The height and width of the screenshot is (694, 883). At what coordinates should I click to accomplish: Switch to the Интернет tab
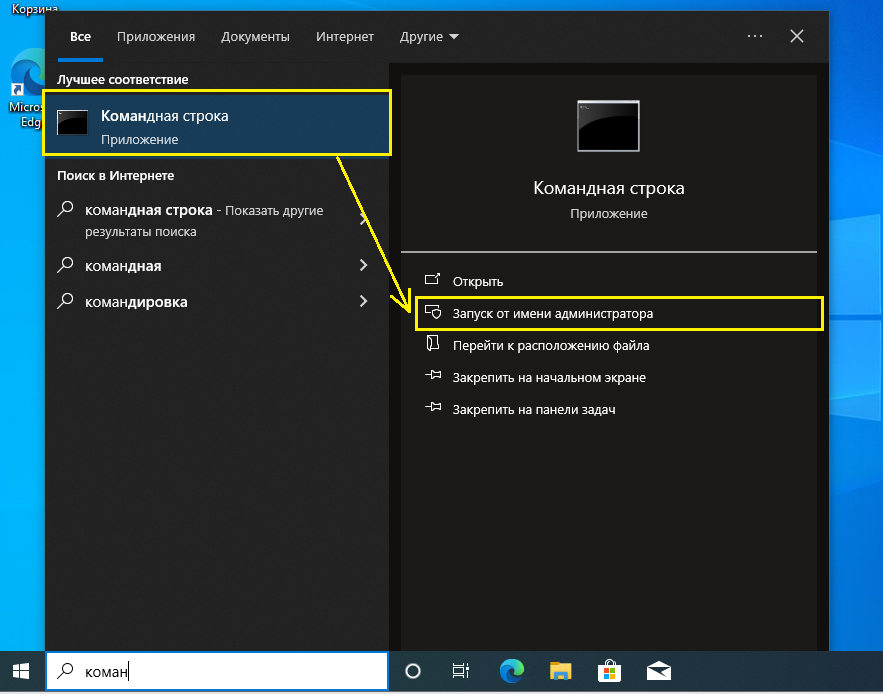345,37
